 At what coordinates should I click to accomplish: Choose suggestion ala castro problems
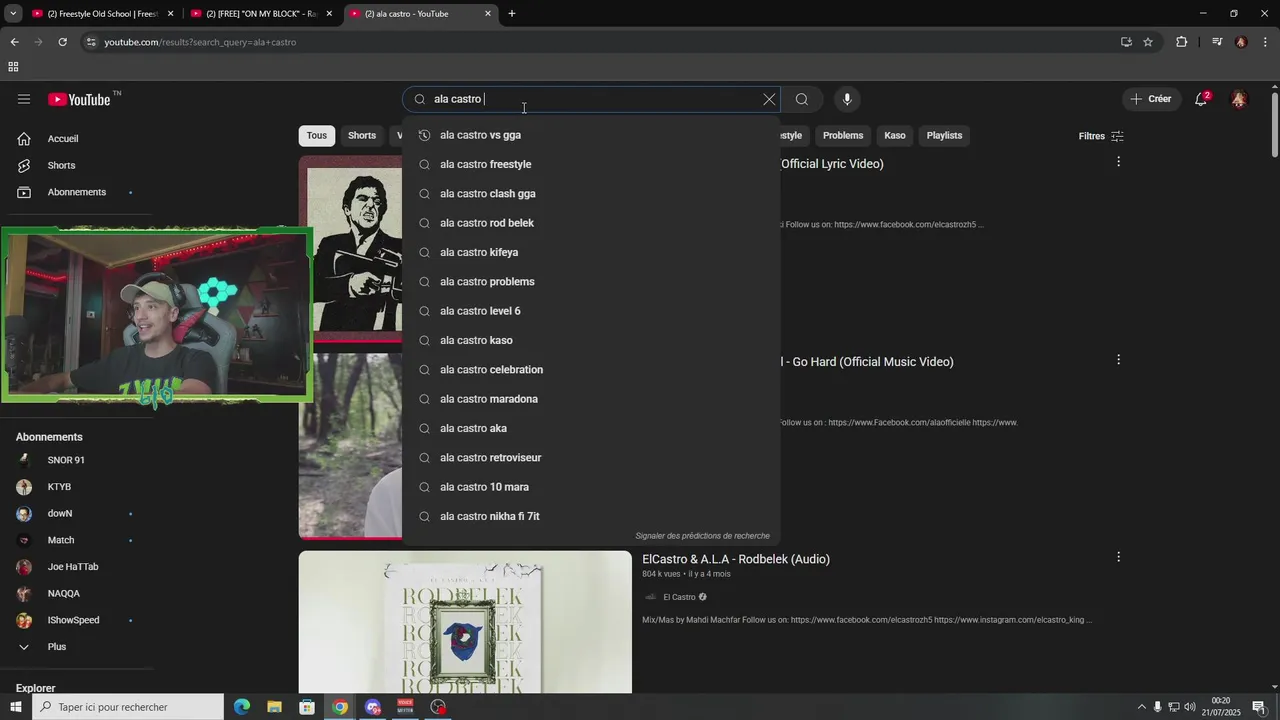click(591, 282)
